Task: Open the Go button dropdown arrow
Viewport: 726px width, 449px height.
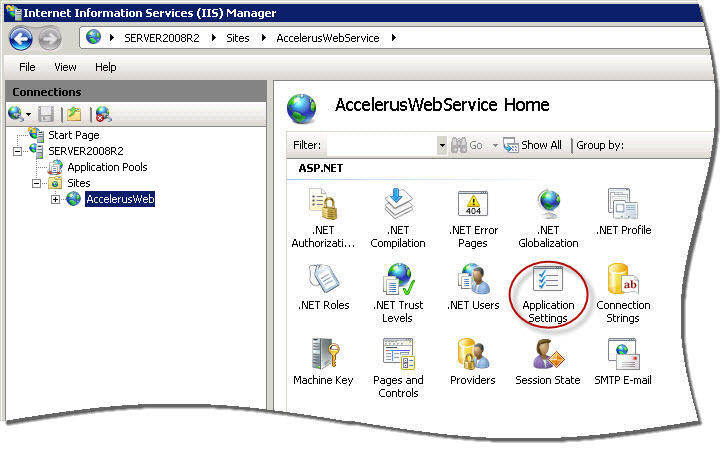Action: click(x=495, y=145)
